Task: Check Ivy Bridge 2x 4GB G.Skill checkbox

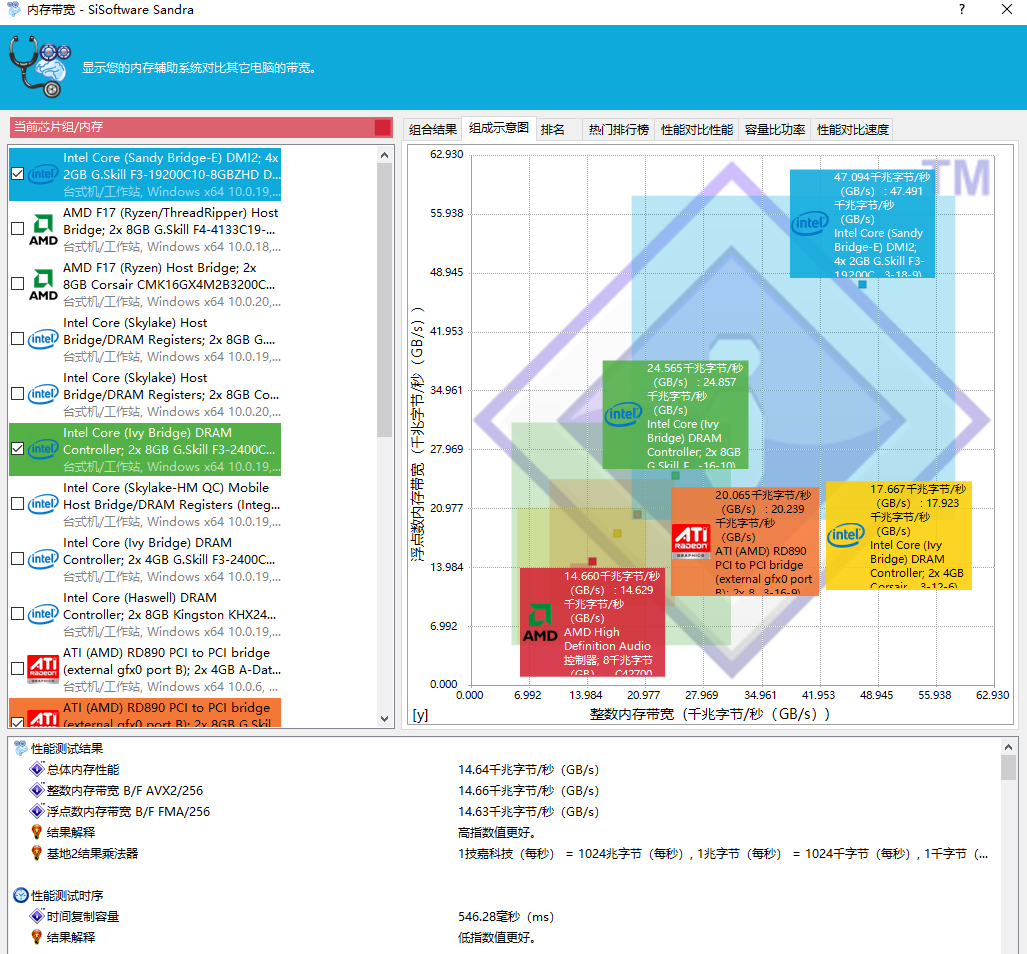Action: [x=18, y=559]
